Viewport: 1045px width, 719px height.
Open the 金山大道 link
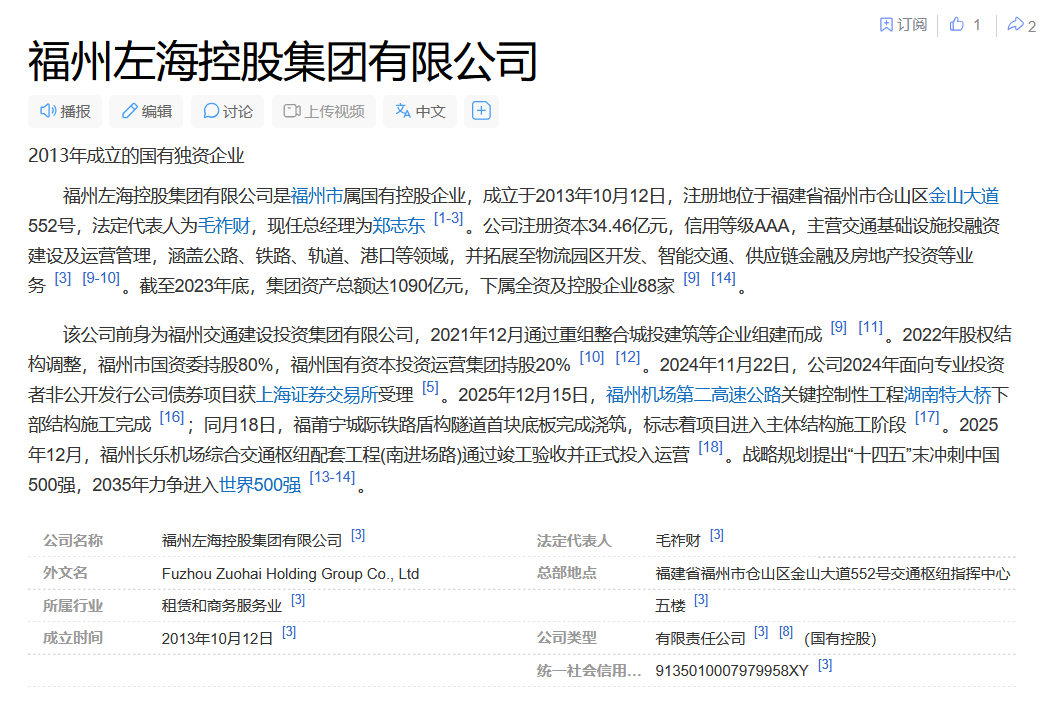click(x=964, y=195)
